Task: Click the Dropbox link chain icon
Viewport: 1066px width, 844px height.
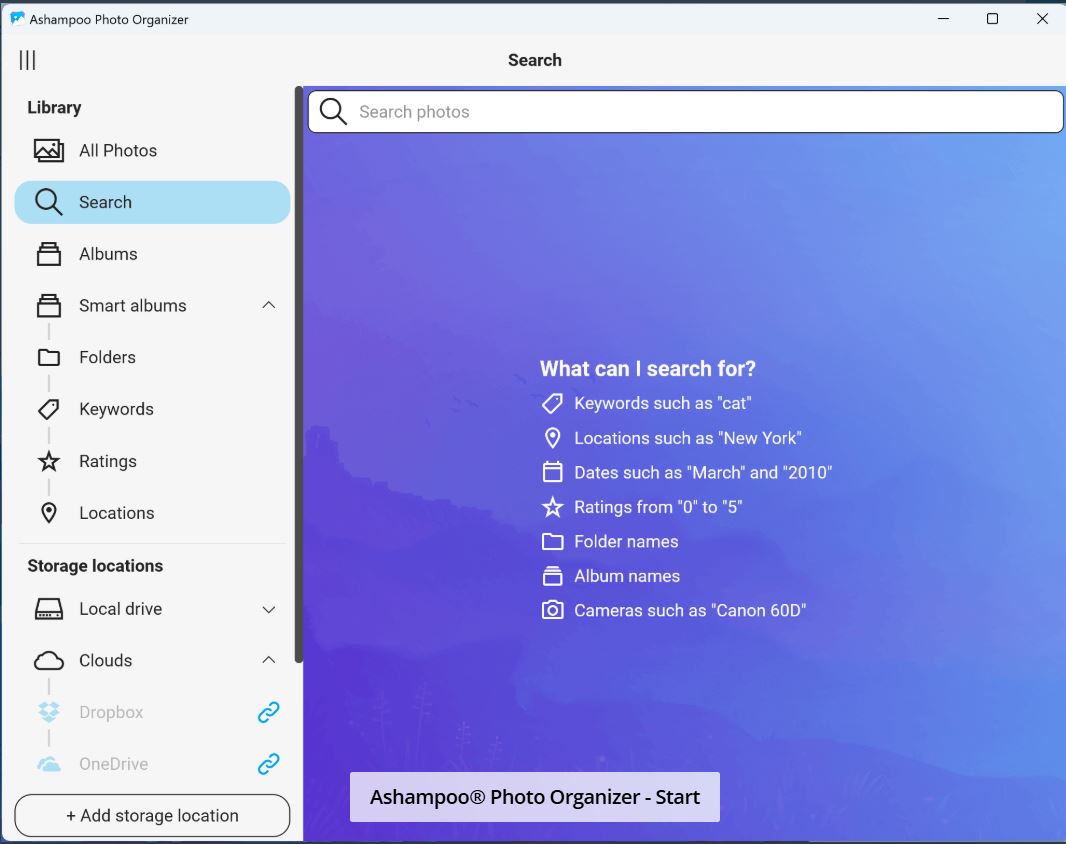Action: point(268,712)
